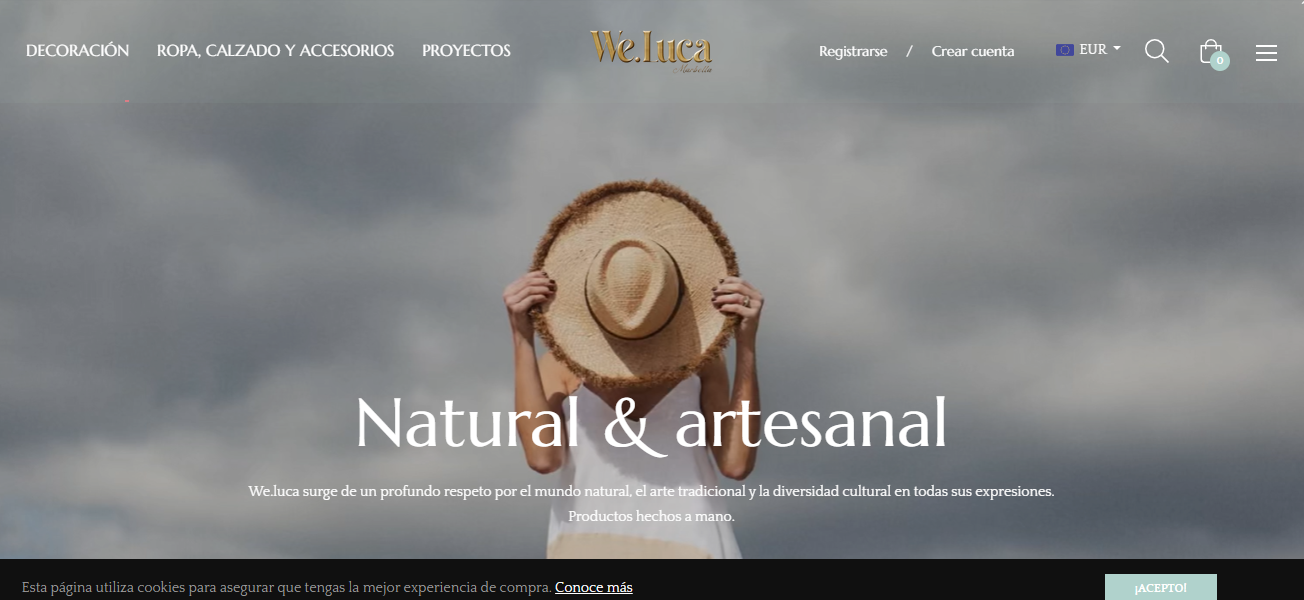Open the DECORACIÓN menu
This screenshot has height=600, width=1304.
click(78, 50)
